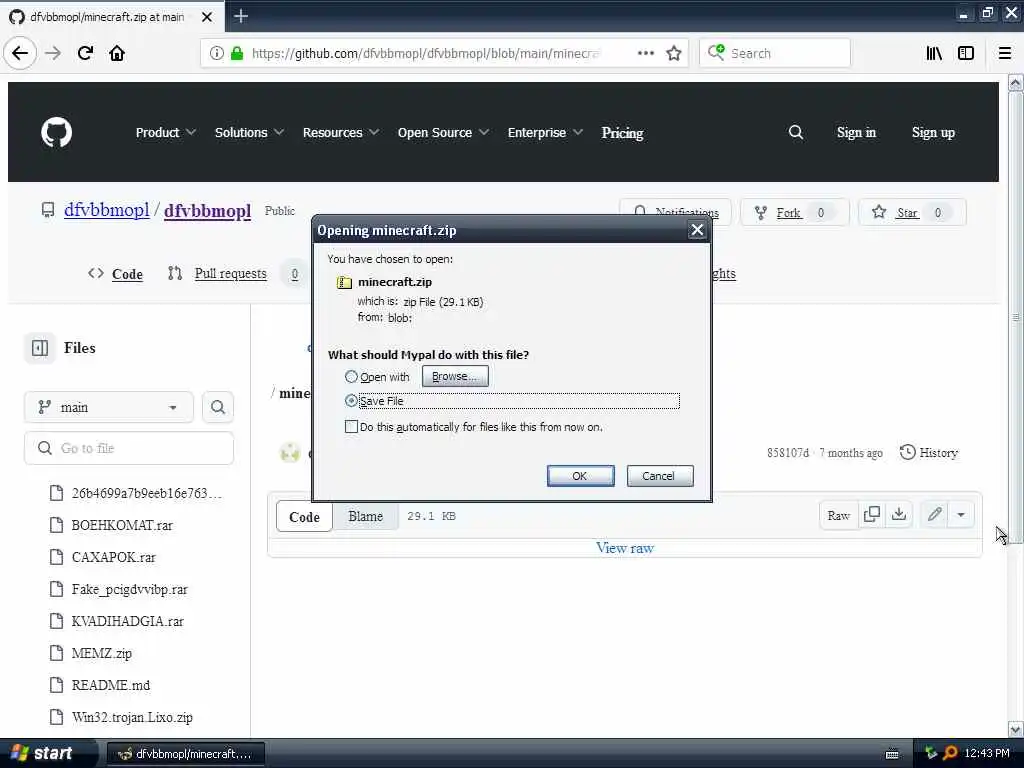Click into the Go to file field
Image resolution: width=1024 pixels, height=768 pixels.
tap(129, 448)
